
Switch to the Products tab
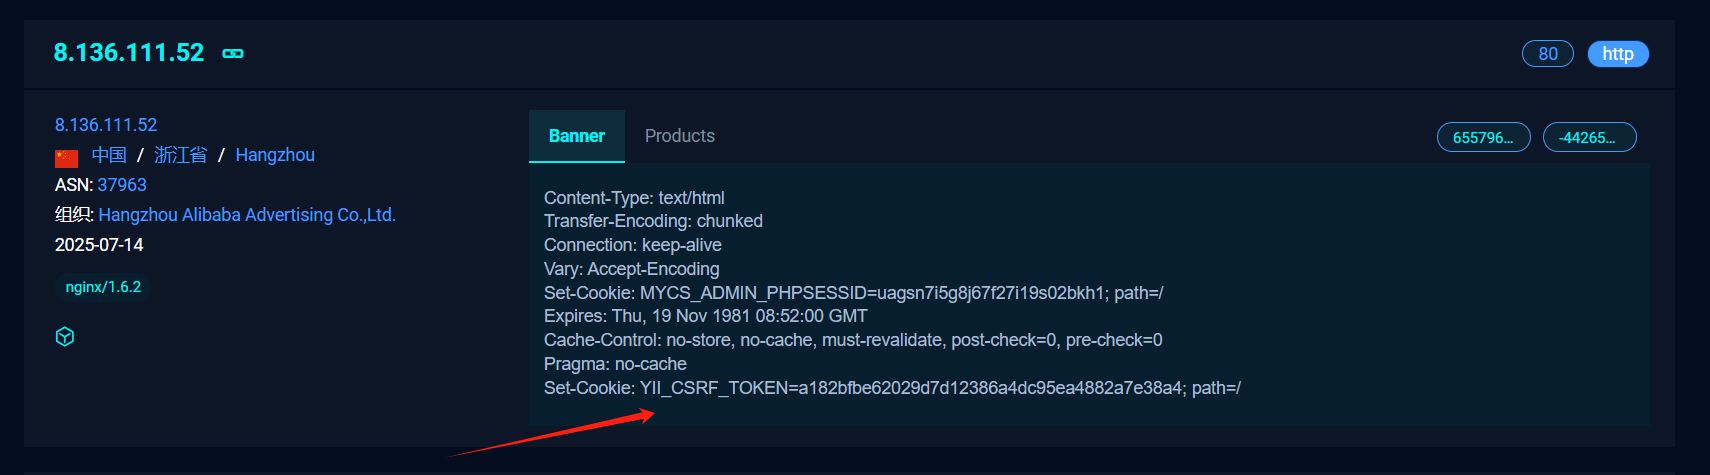[x=680, y=136]
